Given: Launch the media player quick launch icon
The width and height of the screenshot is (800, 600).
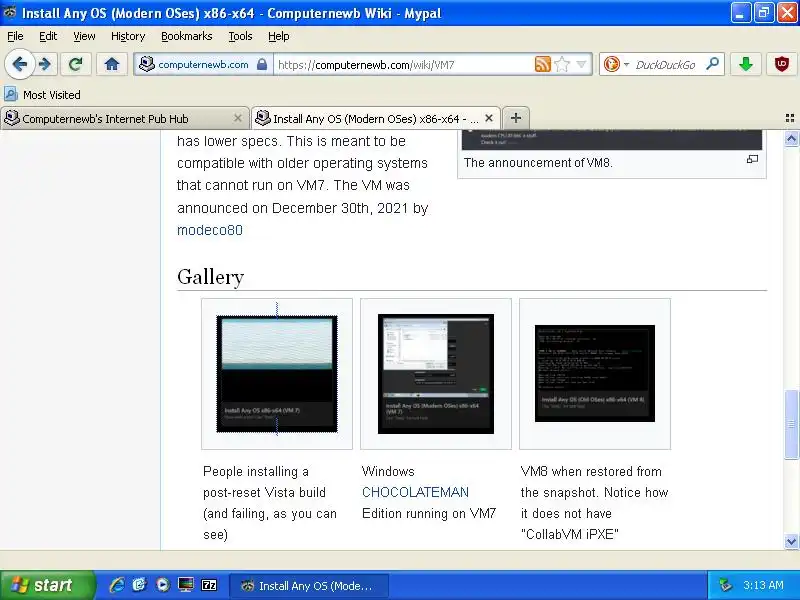Looking at the screenshot, I should (x=162, y=585).
